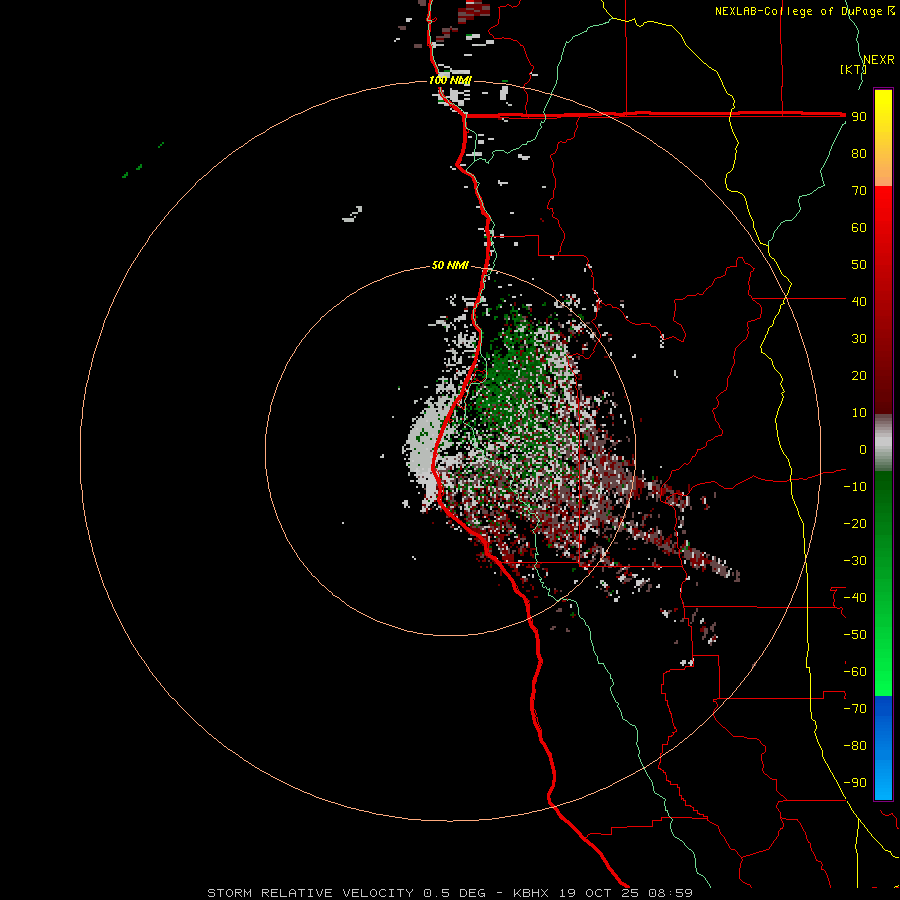900x900 pixels.
Task: Select the 30 value on velocity scale
Action: 859,339
